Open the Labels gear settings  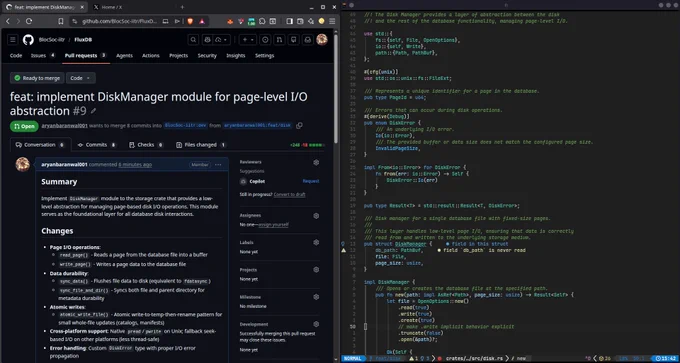click(x=316, y=242)
